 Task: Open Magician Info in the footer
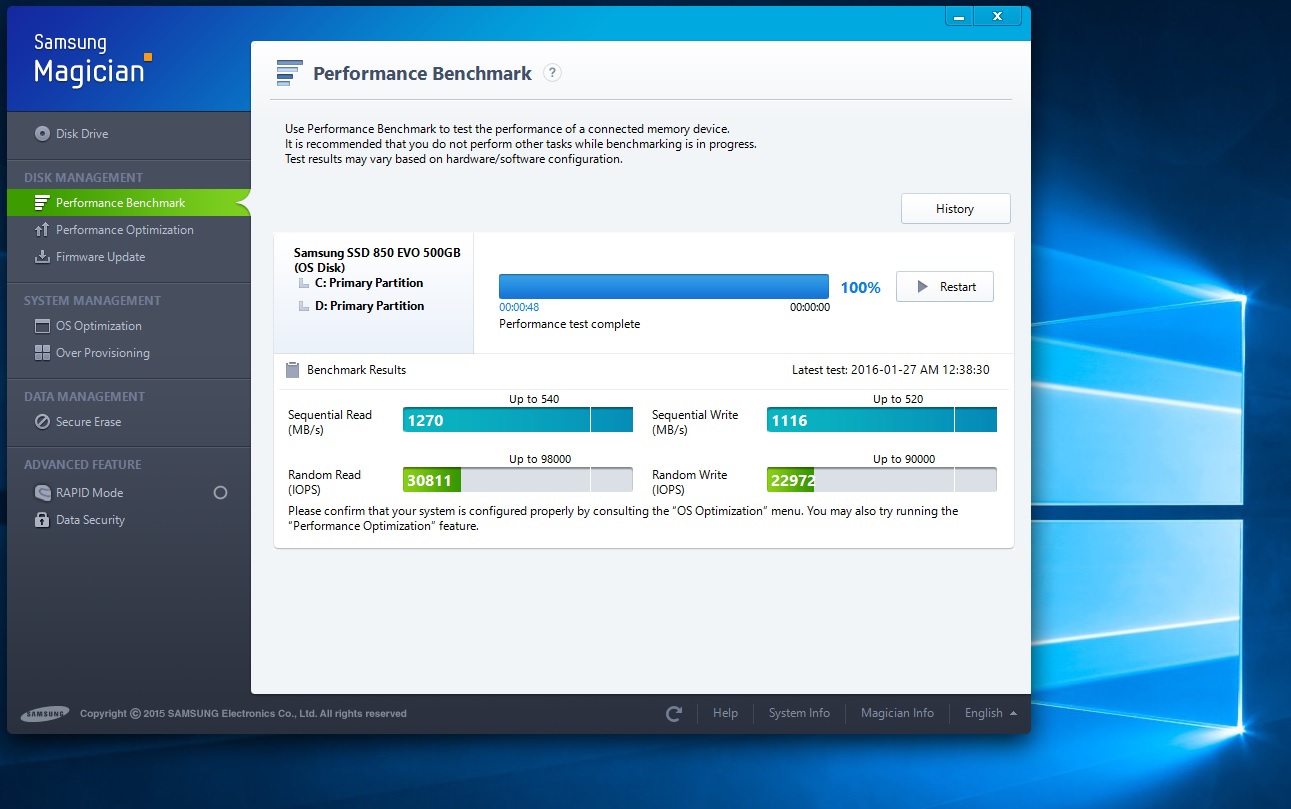[897, 713]
